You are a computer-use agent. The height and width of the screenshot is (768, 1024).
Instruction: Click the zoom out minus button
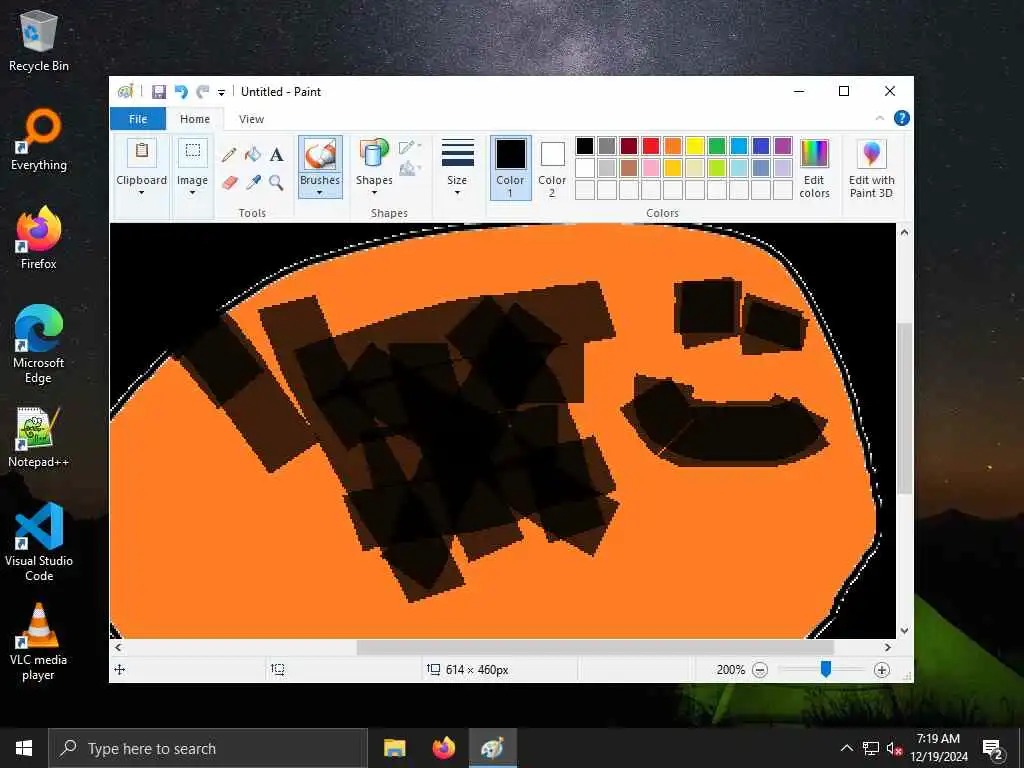(760, 670)
